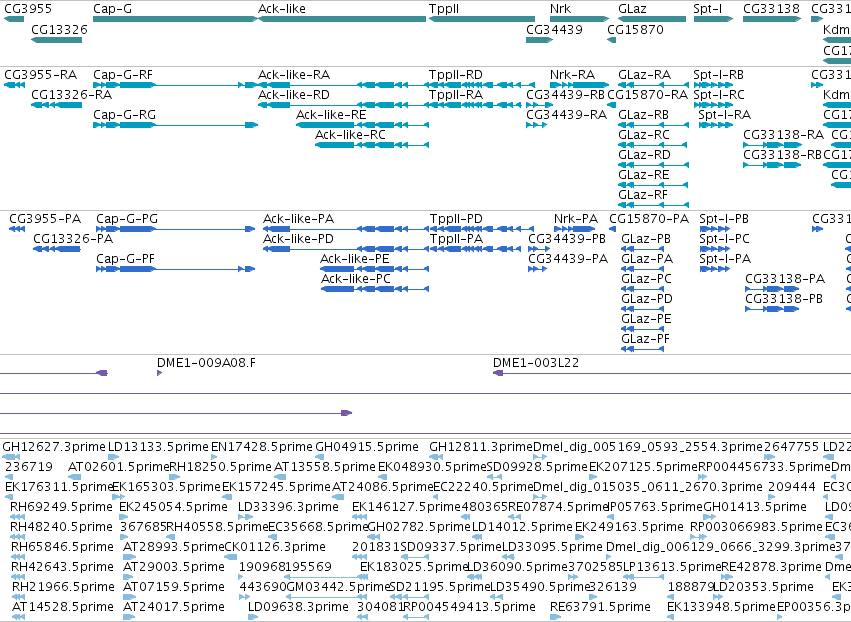Click EST GH12627.3prime
Image resolution: width=851 pixels, height=622 pixels.
[x=54, y=447]
